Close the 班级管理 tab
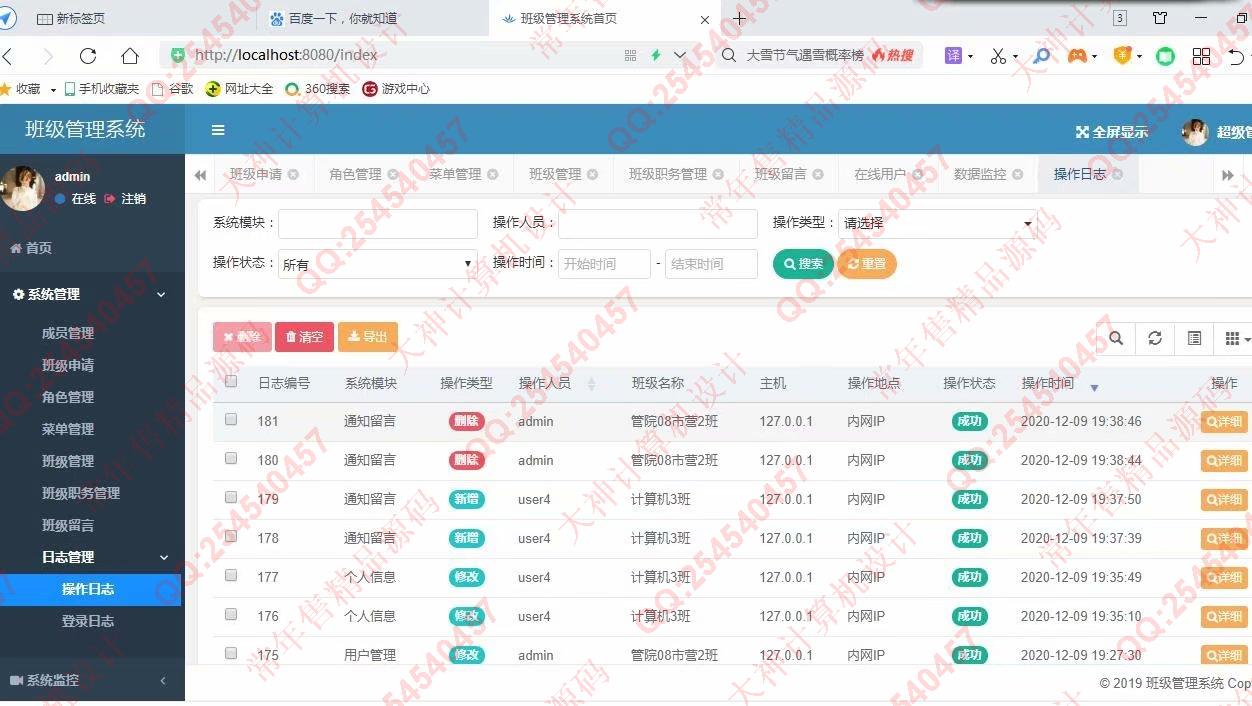This screenshot has height=706, width=1252. coord(592,174)
